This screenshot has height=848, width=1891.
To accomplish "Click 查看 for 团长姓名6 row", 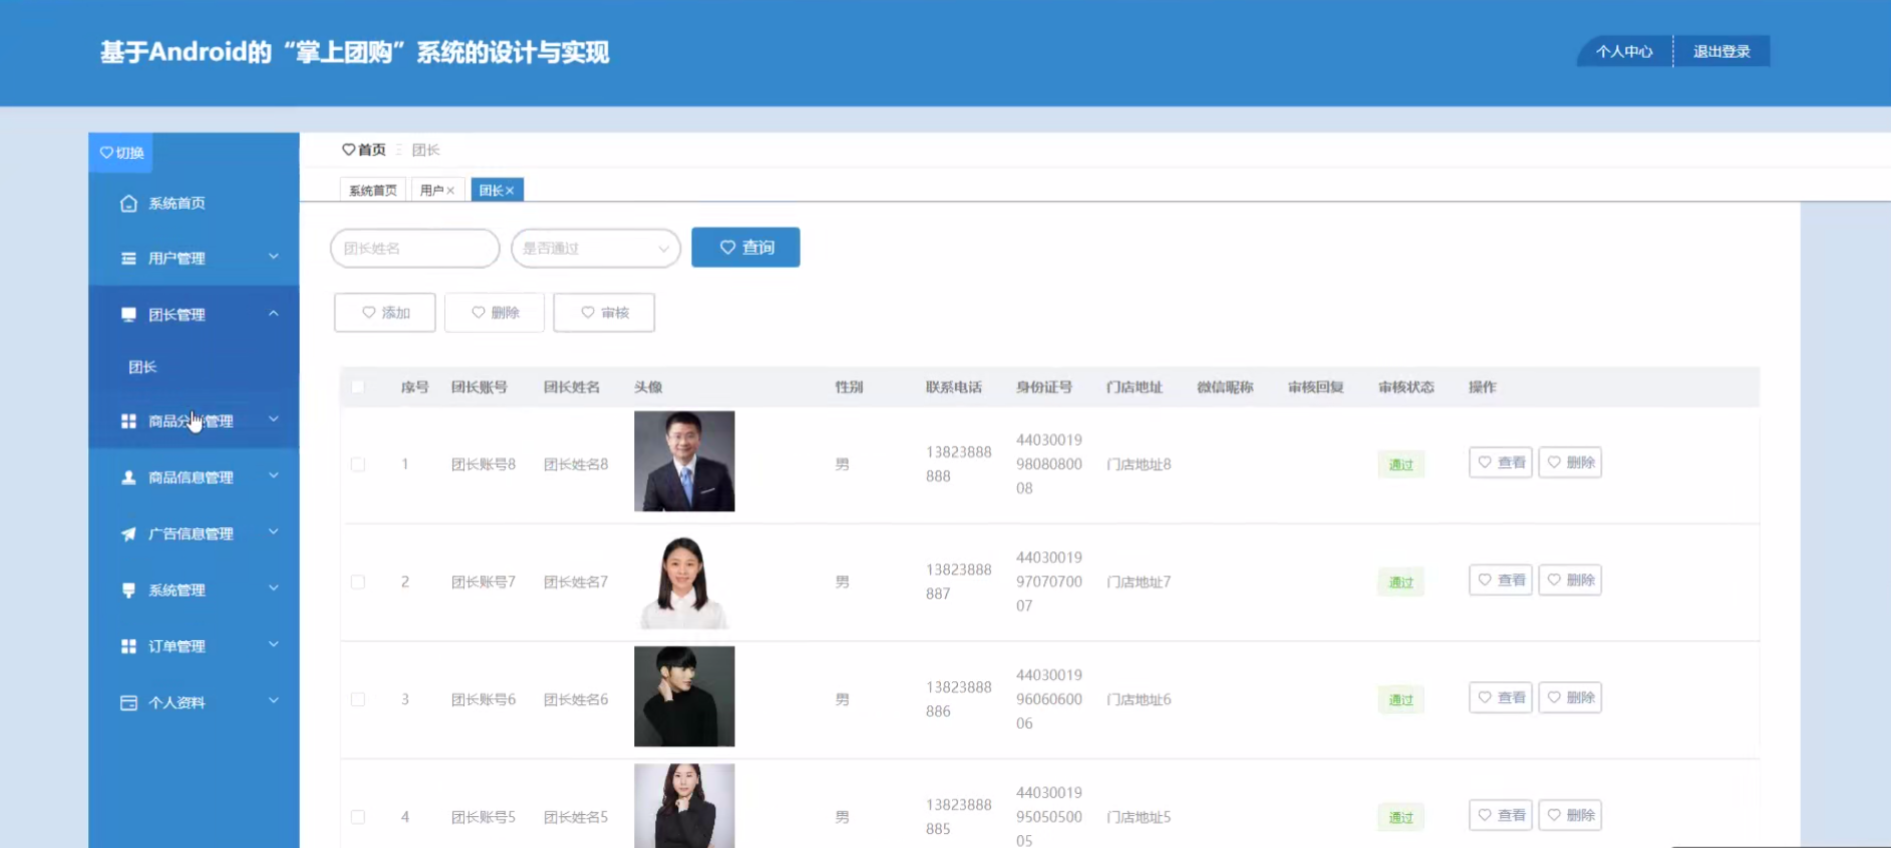I will (x=1501, y=697).
